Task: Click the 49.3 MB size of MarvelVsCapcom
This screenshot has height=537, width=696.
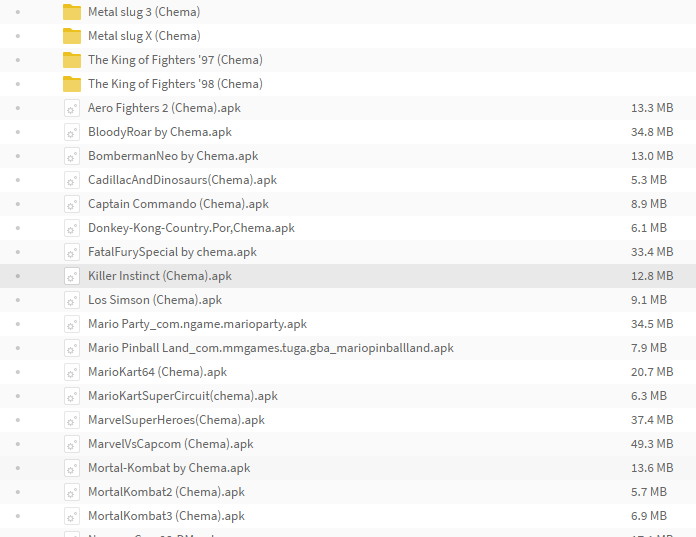Action: (652, 443)
